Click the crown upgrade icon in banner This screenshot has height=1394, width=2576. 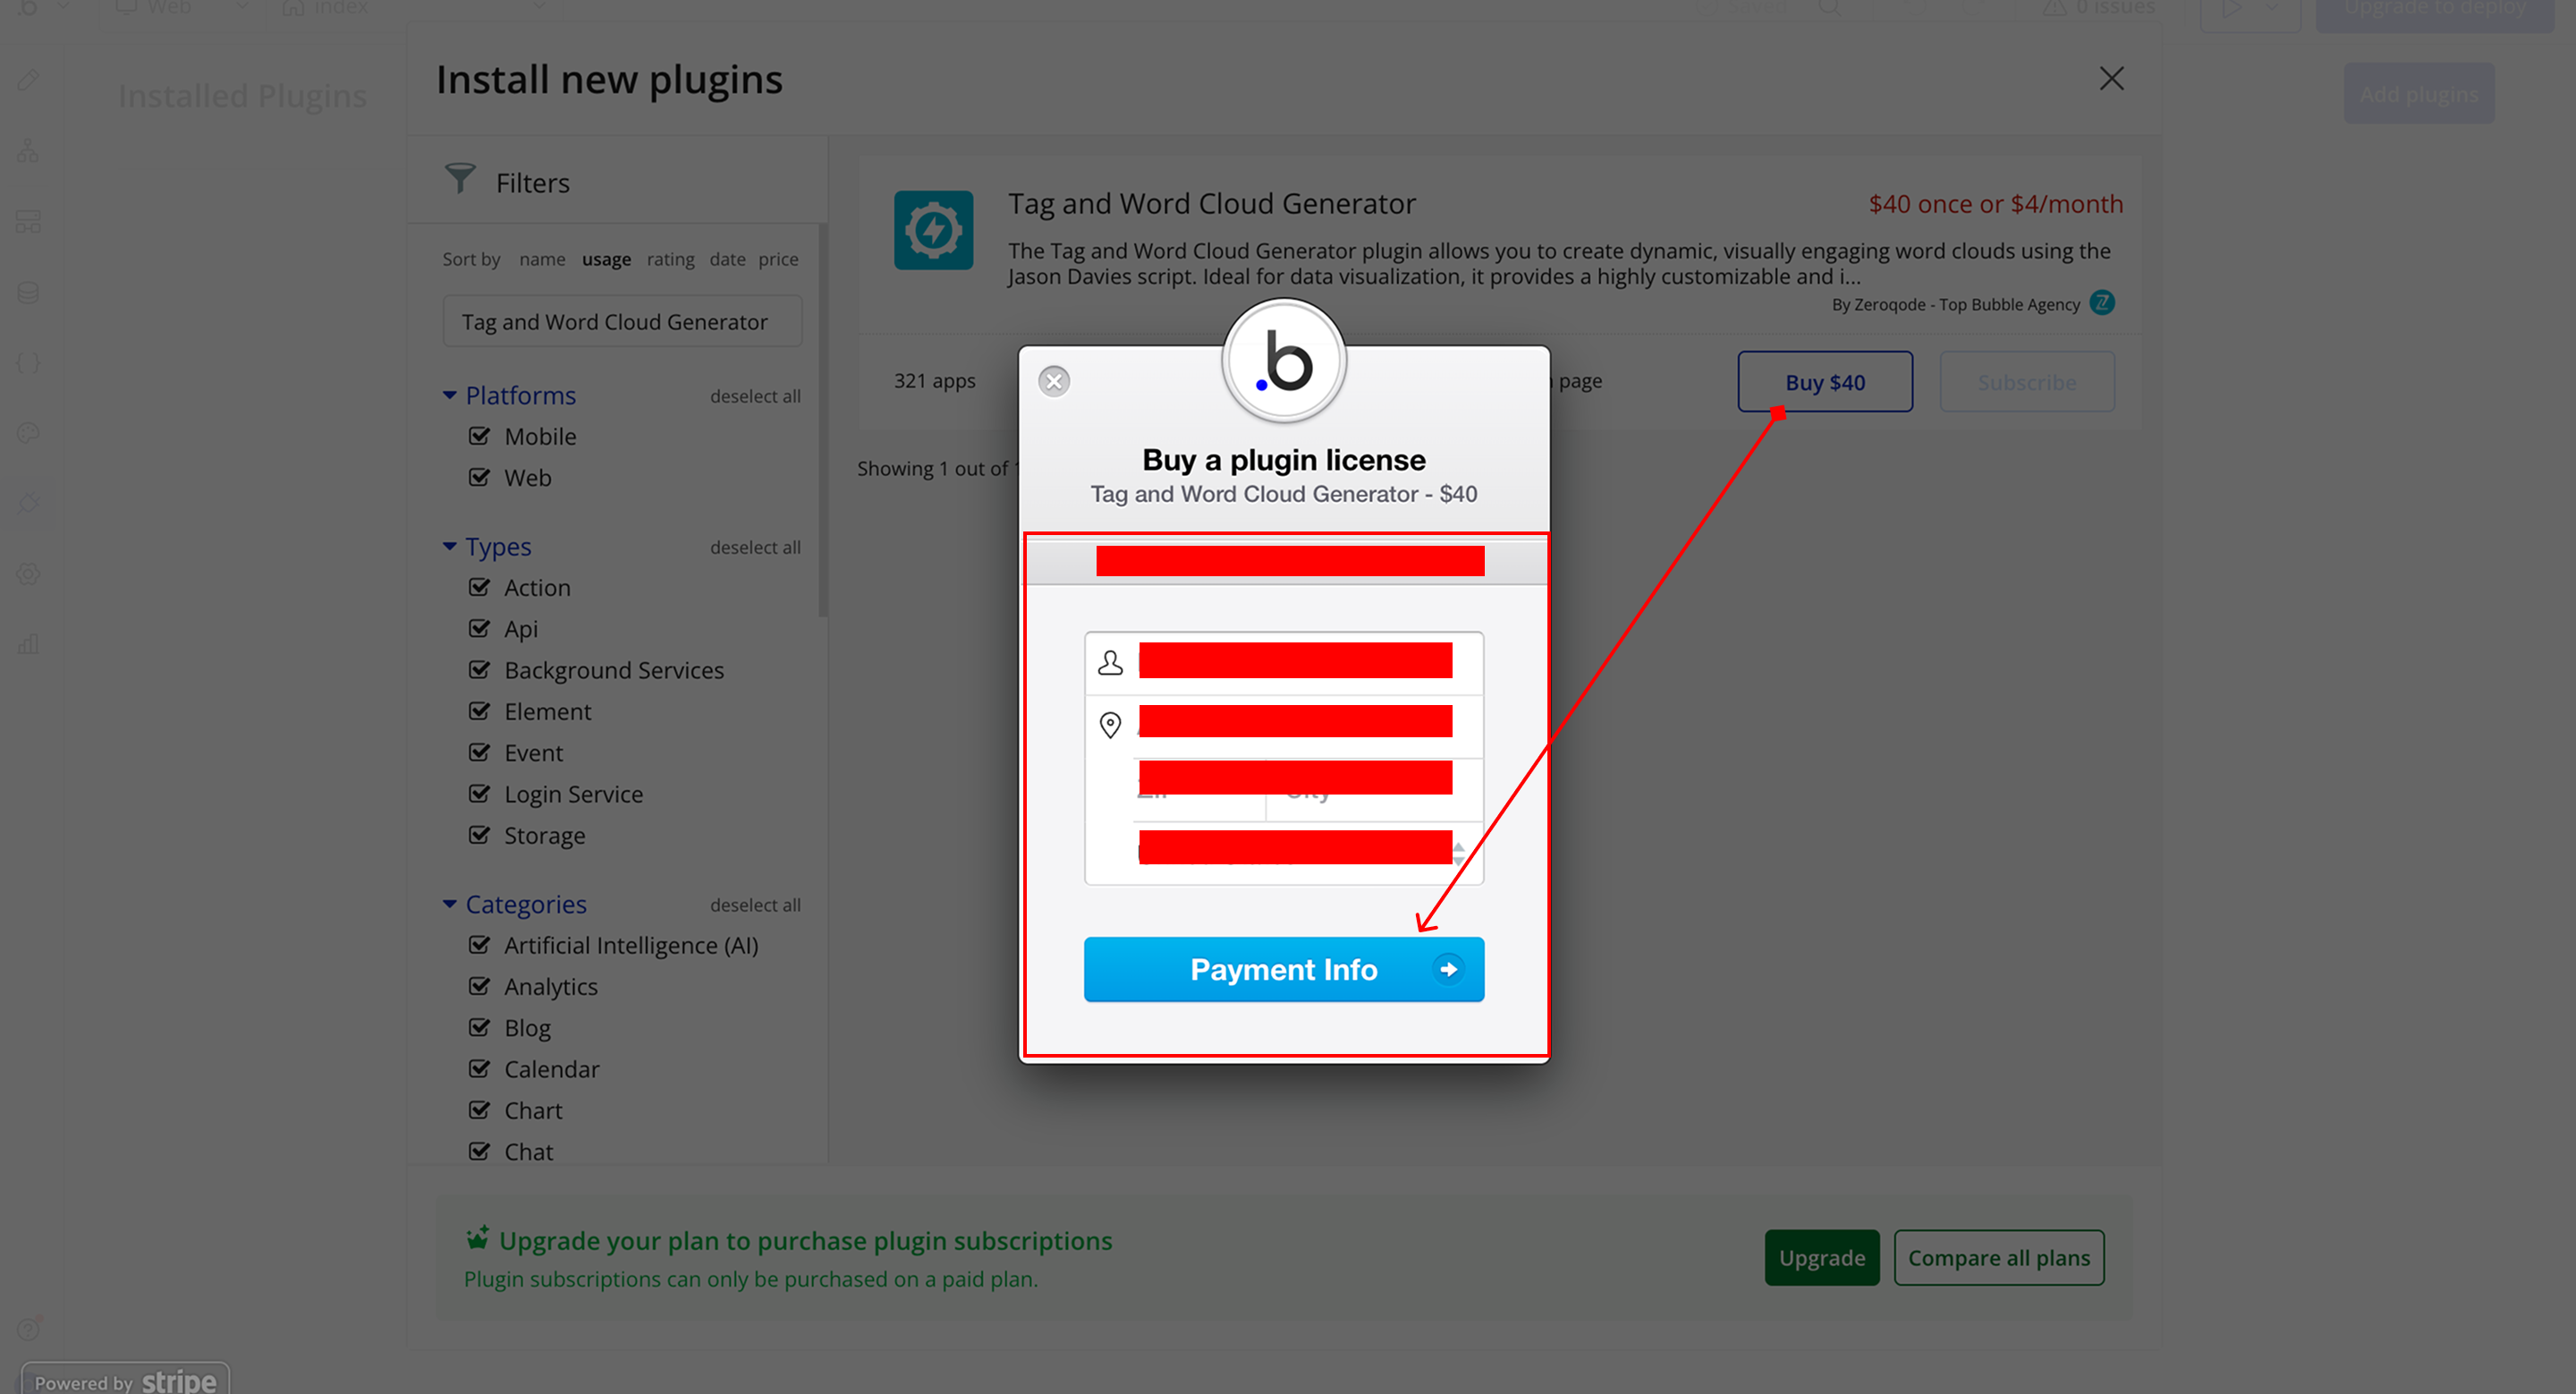tap(477, 1238)
